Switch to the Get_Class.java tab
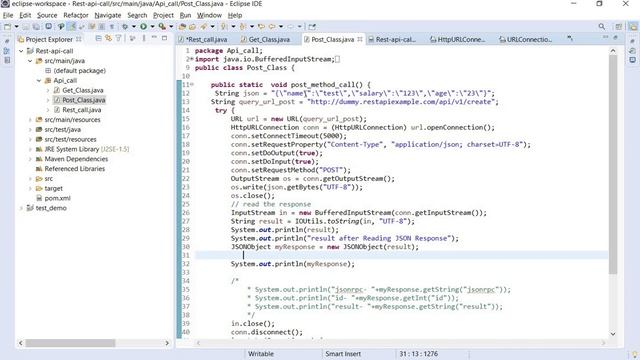 (x=265, y=39)
